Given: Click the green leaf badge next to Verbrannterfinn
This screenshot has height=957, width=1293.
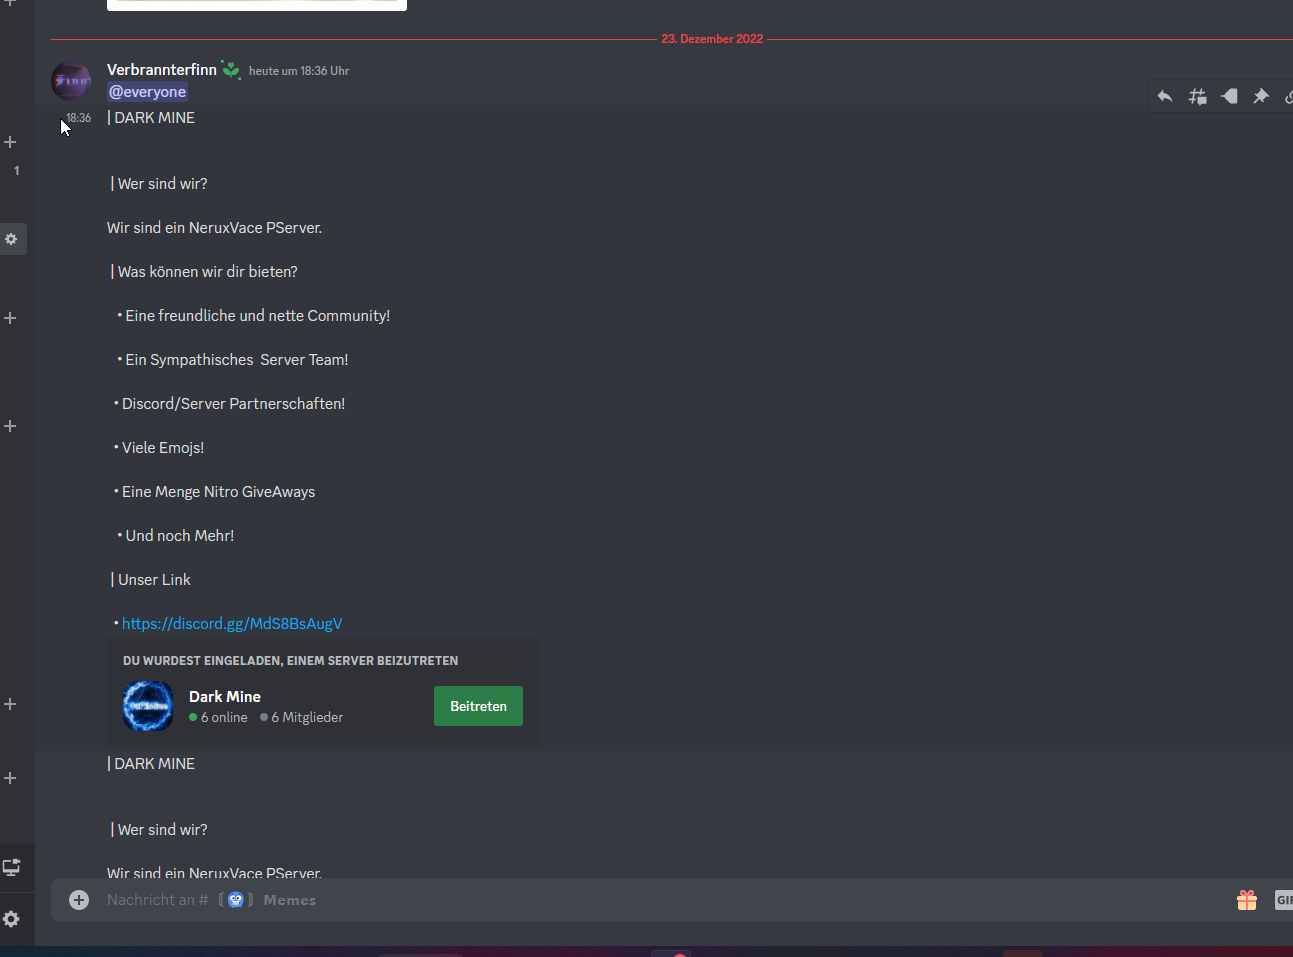Looking at the screenshot, I should pos(231,70).
